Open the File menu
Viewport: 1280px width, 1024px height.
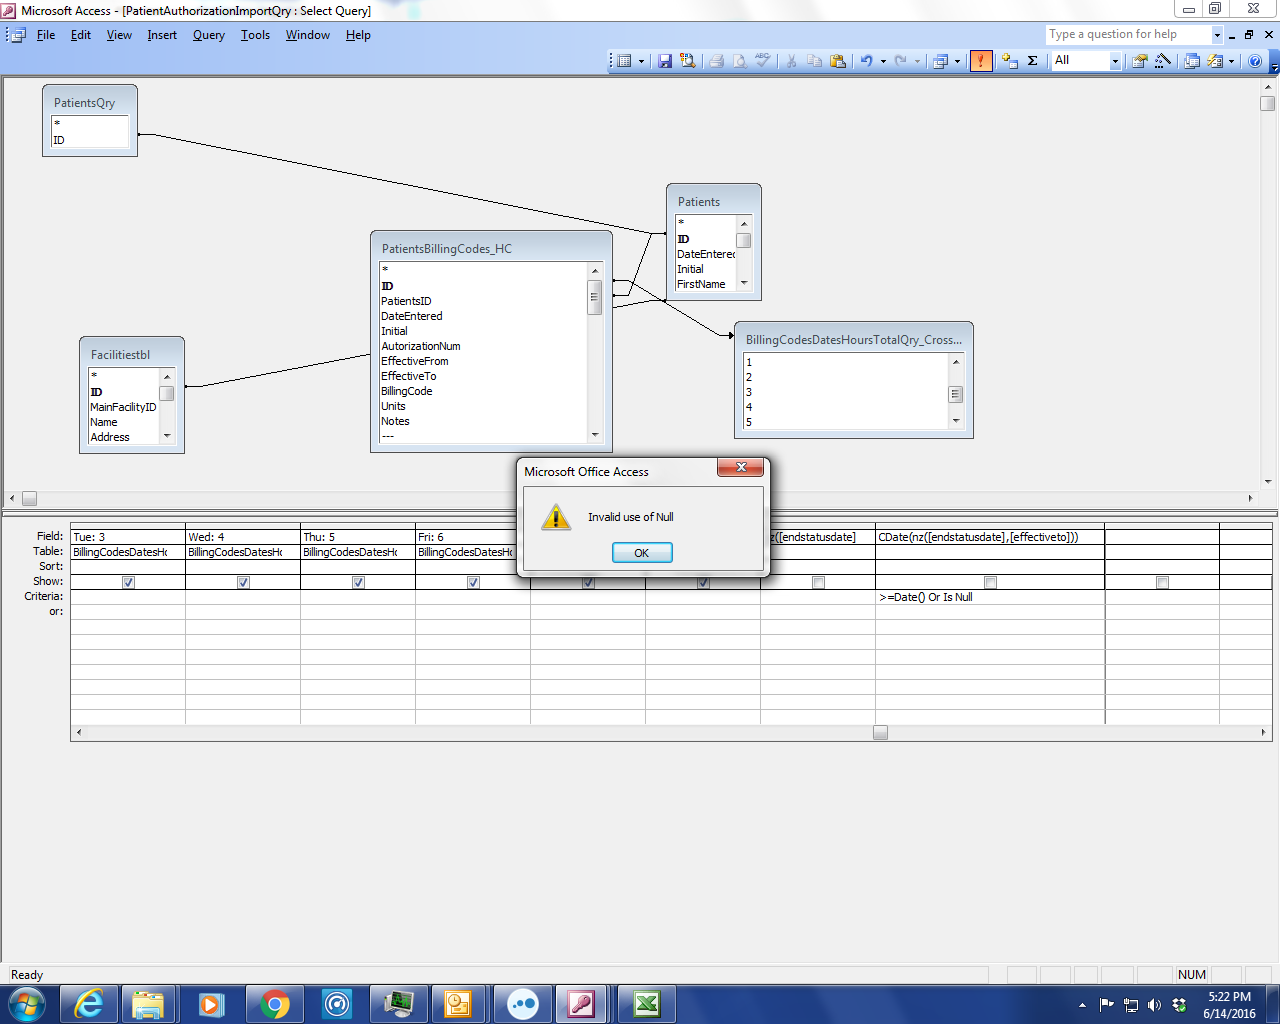[46, 35]
